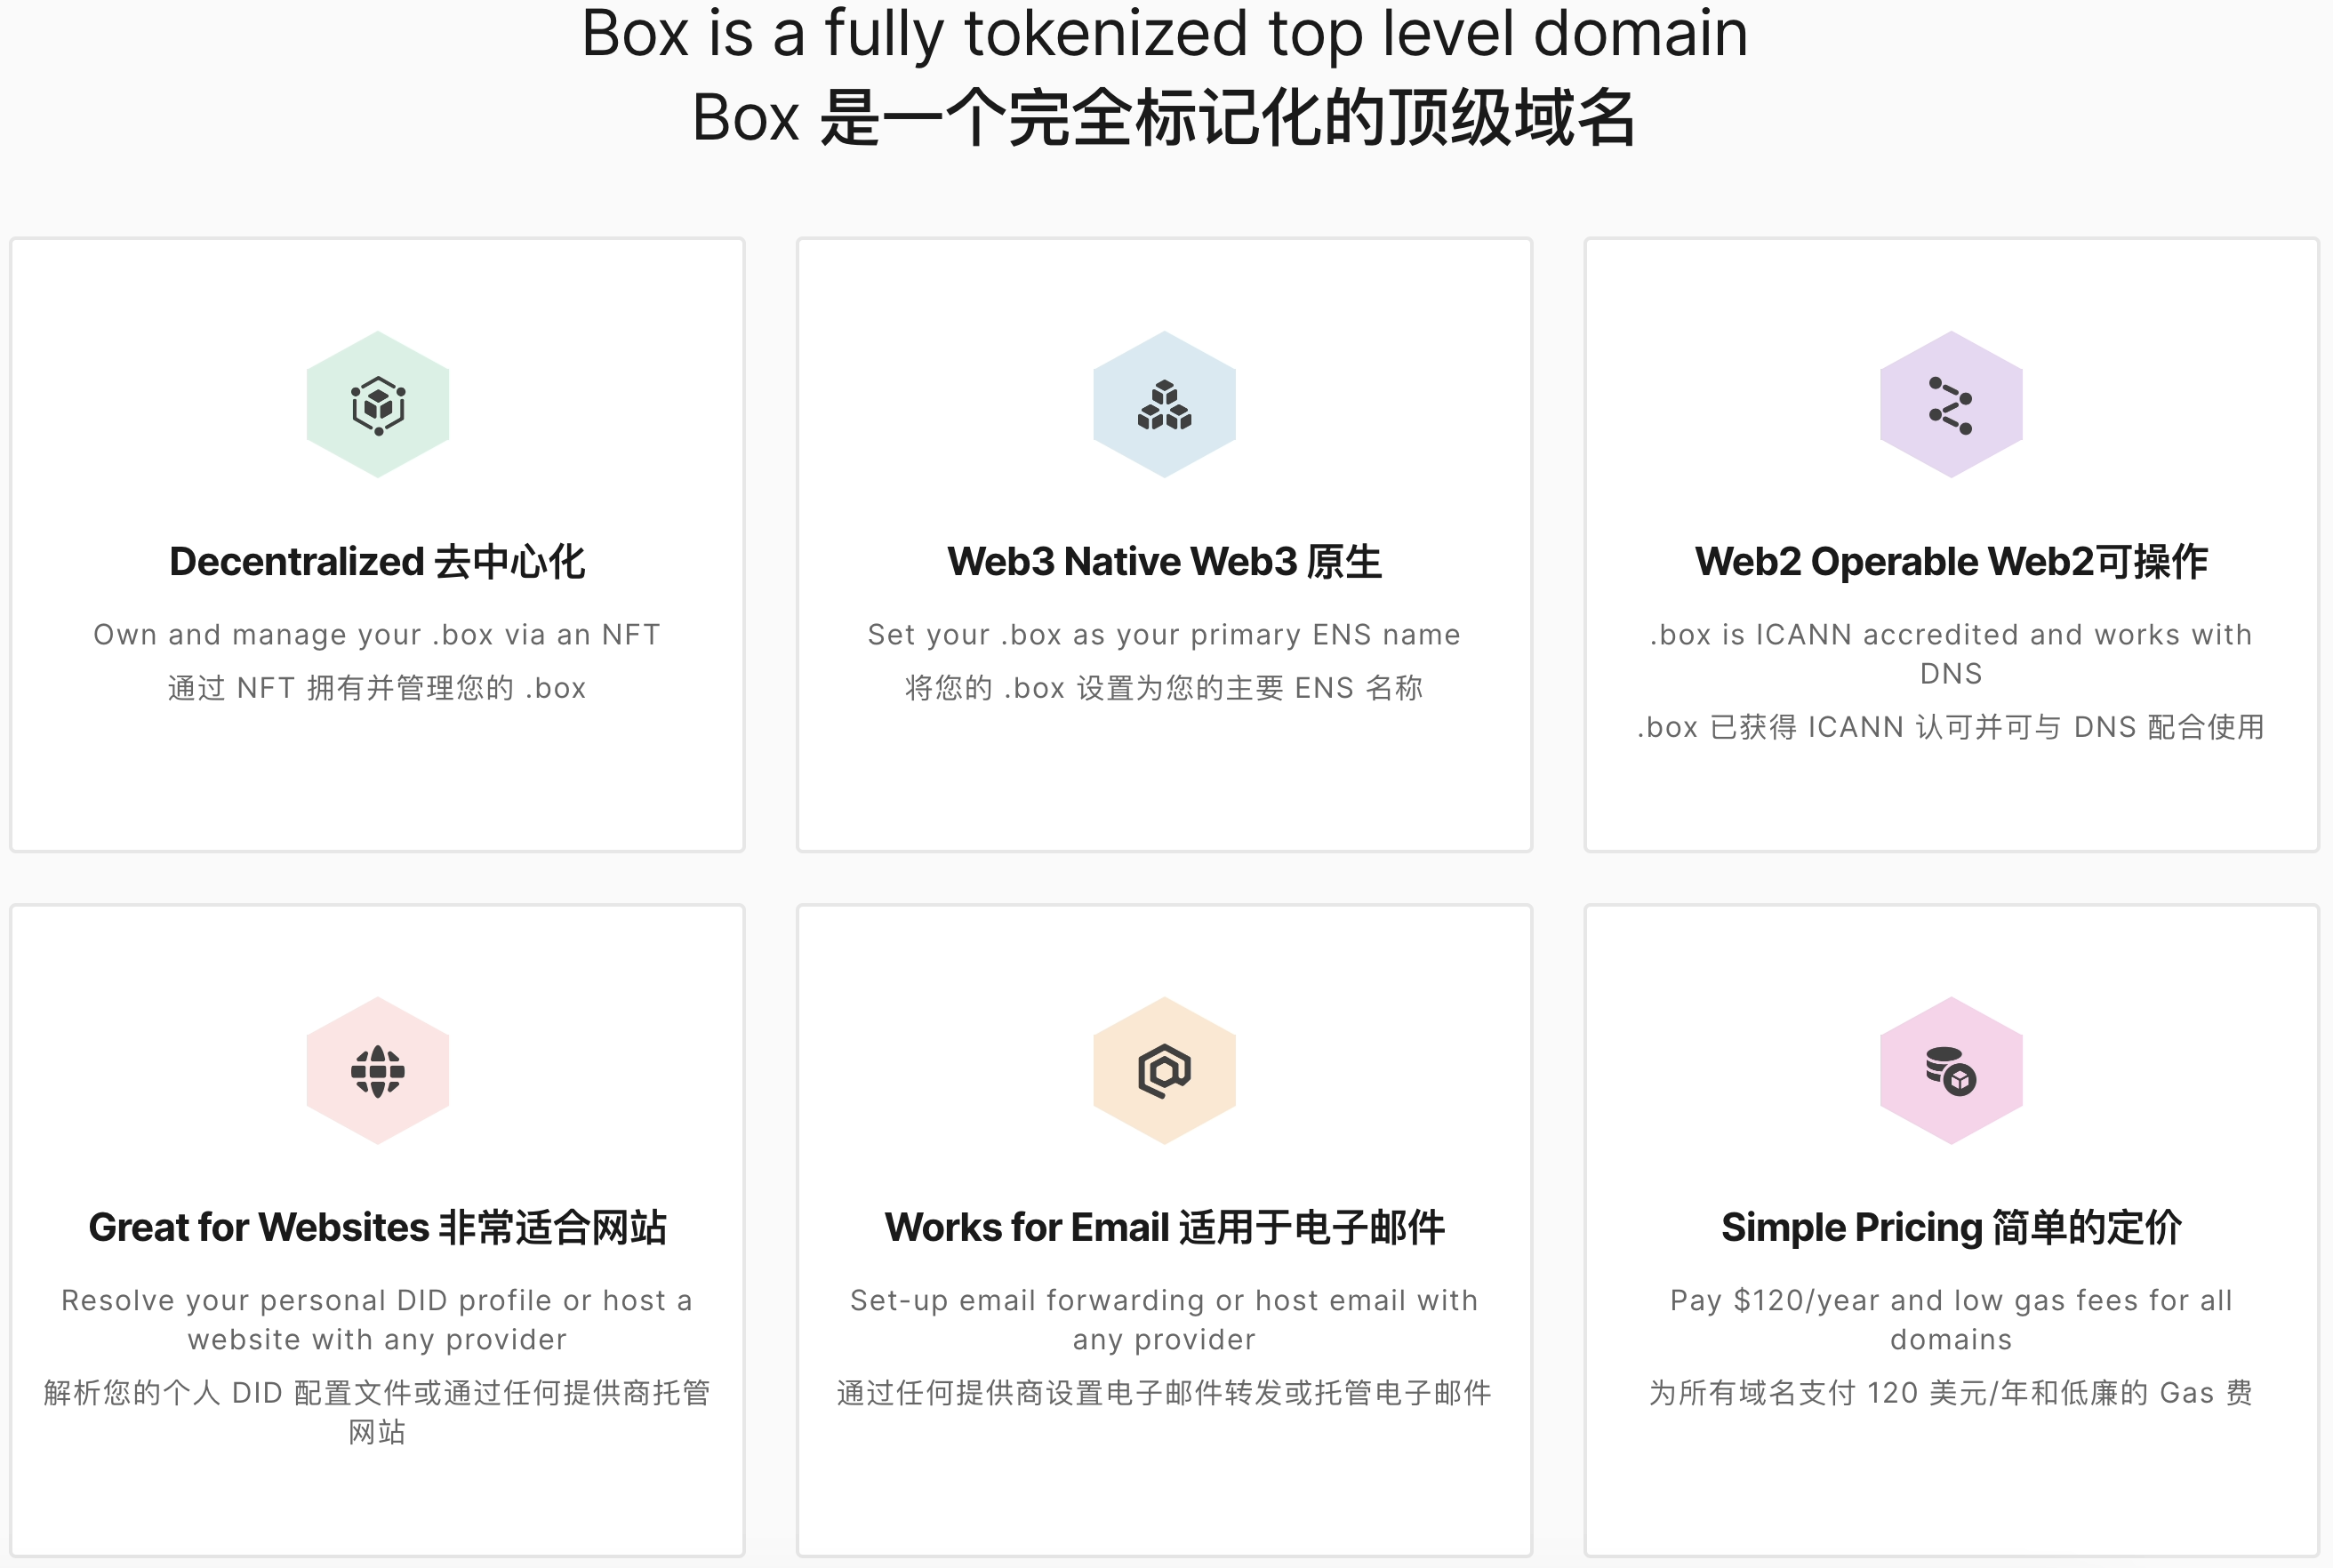Click 'Resolve your personal DID profile' description
The image size is (2333, 1568).
click(x=377, y=1319)
